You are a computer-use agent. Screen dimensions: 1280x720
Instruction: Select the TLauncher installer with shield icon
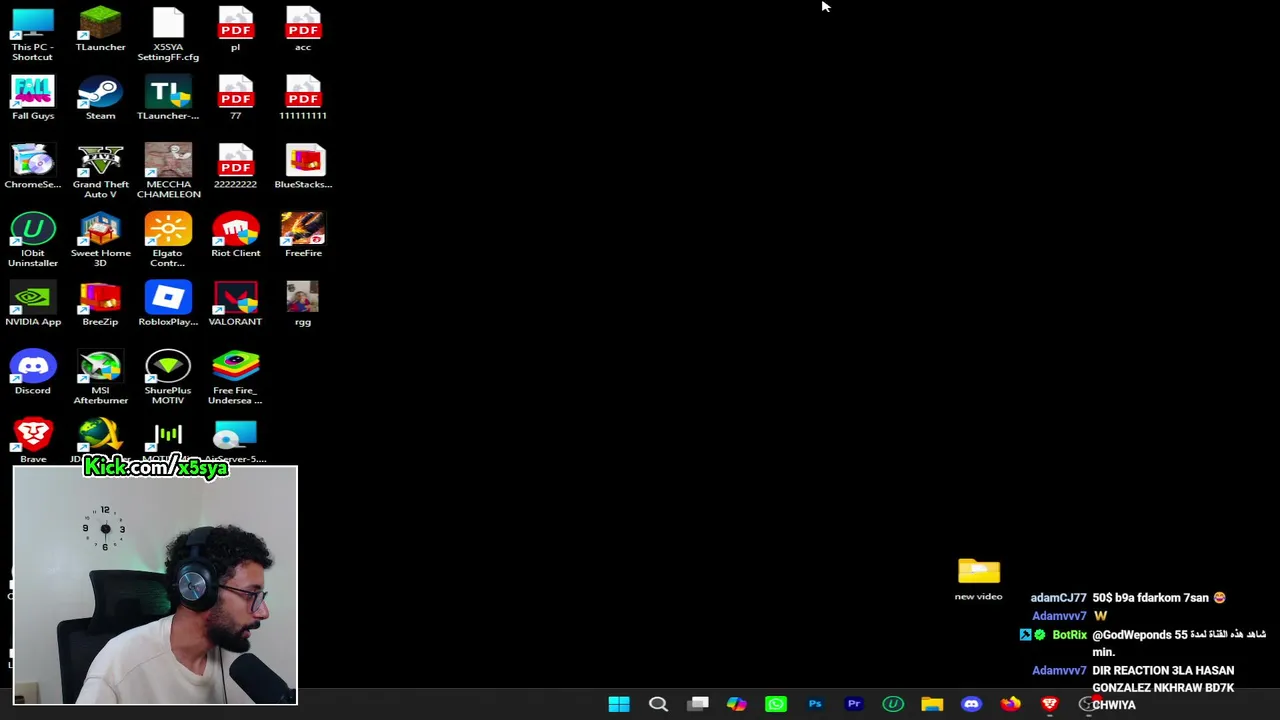[x=168, y=98]
